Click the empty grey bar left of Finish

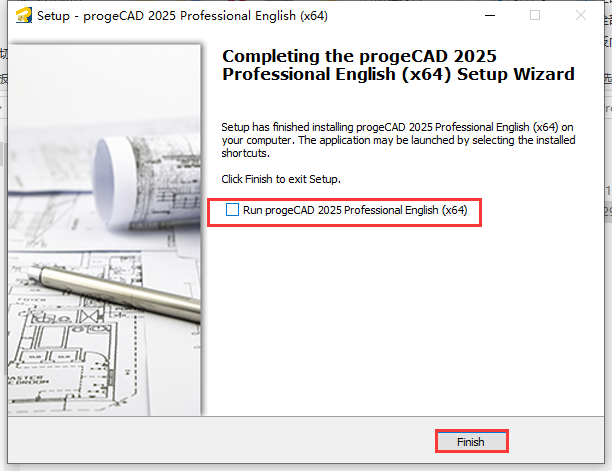point(220,441)
